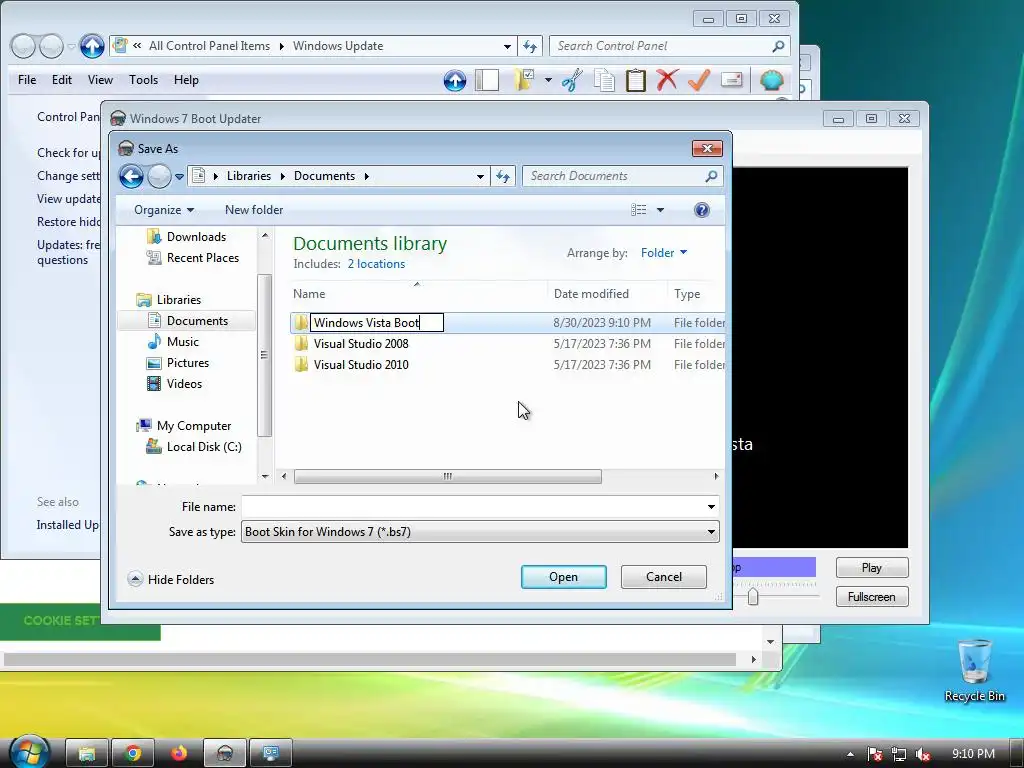
Task: Click the Start orb button
Action: point(29,752)
